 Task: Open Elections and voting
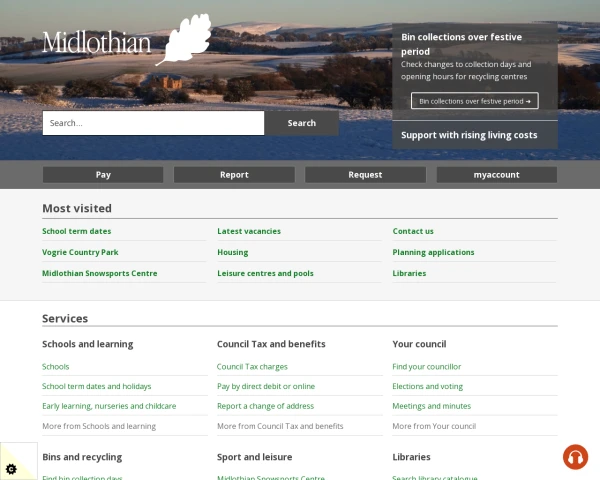click(x=427, y=386)
